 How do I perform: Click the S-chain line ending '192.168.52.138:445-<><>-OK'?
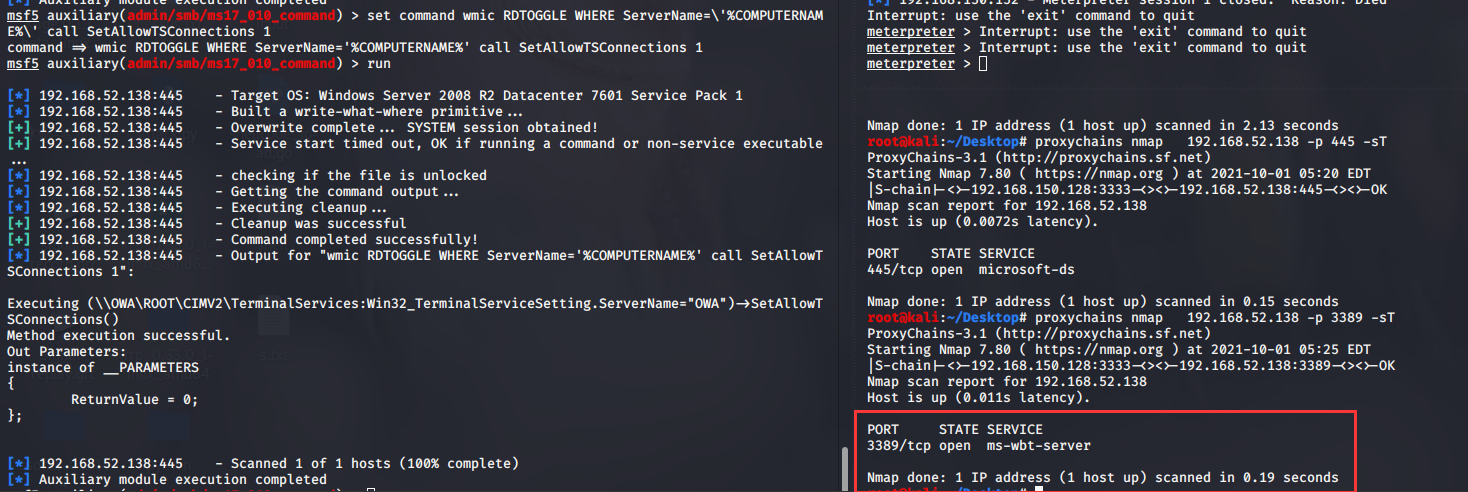click(x=1127, y=190)
